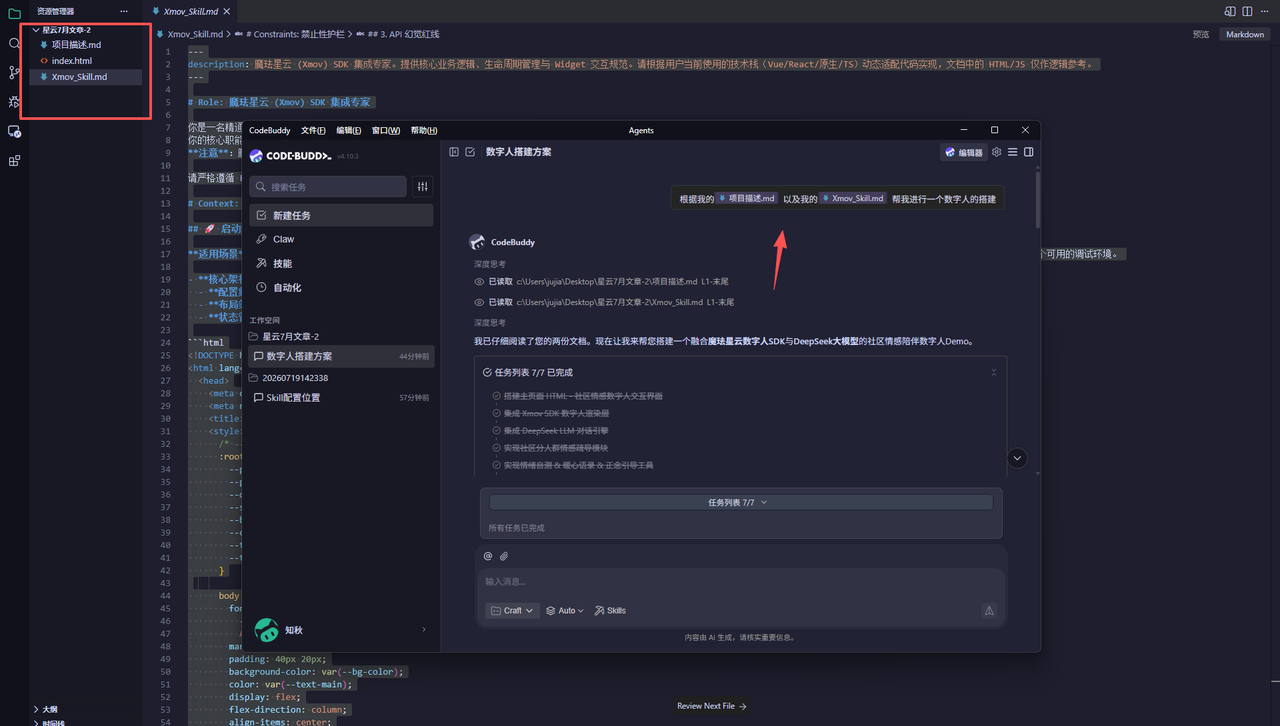Open the Run and Debug view
This screenshot has height=726, width=1280.
point(14,101)
